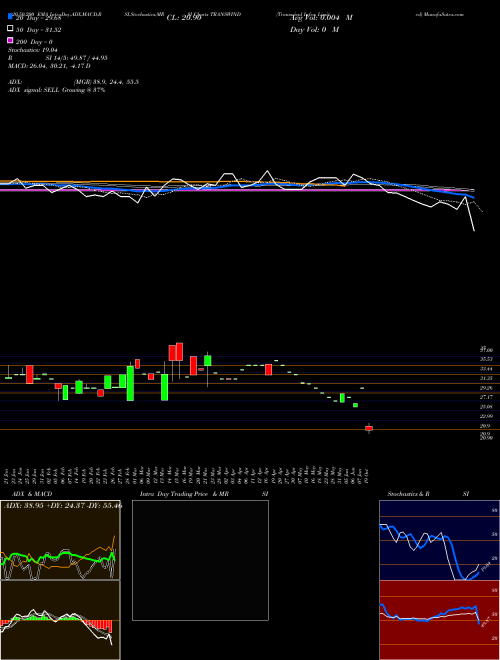
Task: Click the ADX green line chart panel
Action: click(60, 540)
